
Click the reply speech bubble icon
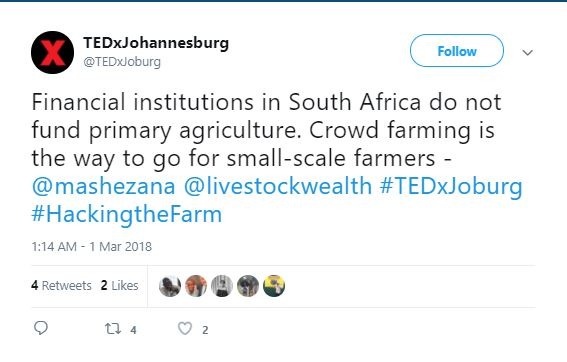[41, 328]
